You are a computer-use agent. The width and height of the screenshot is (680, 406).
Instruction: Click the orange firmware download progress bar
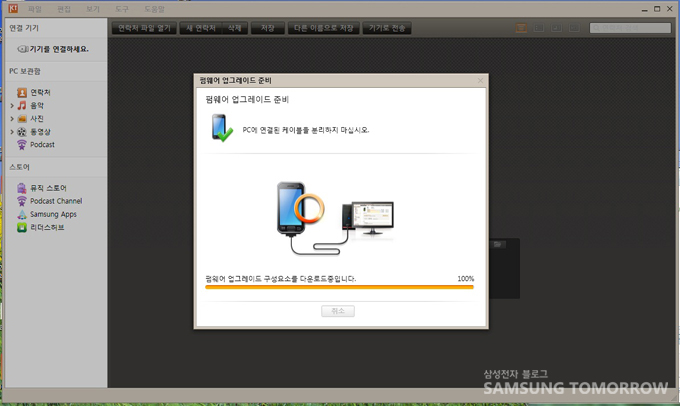[x=339, y=287]
